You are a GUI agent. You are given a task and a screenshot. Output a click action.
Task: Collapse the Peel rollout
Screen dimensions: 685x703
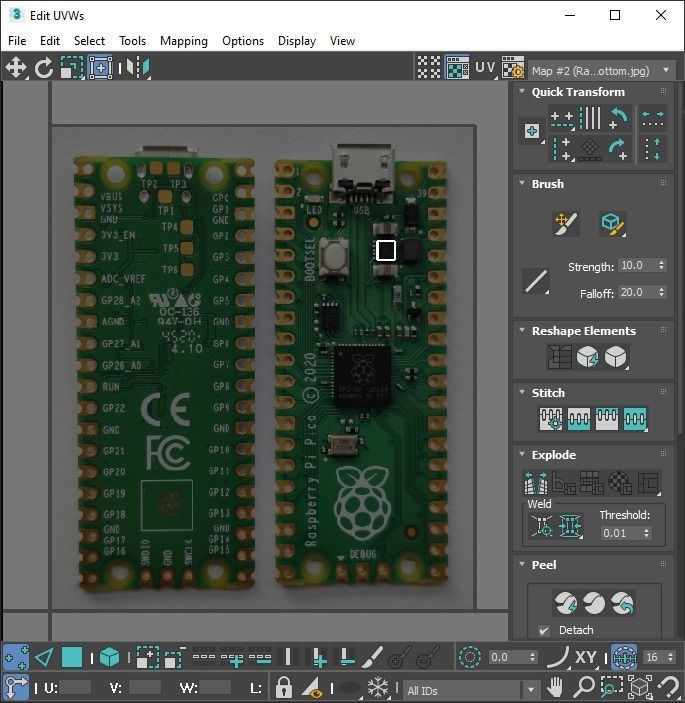click(522, 564)
